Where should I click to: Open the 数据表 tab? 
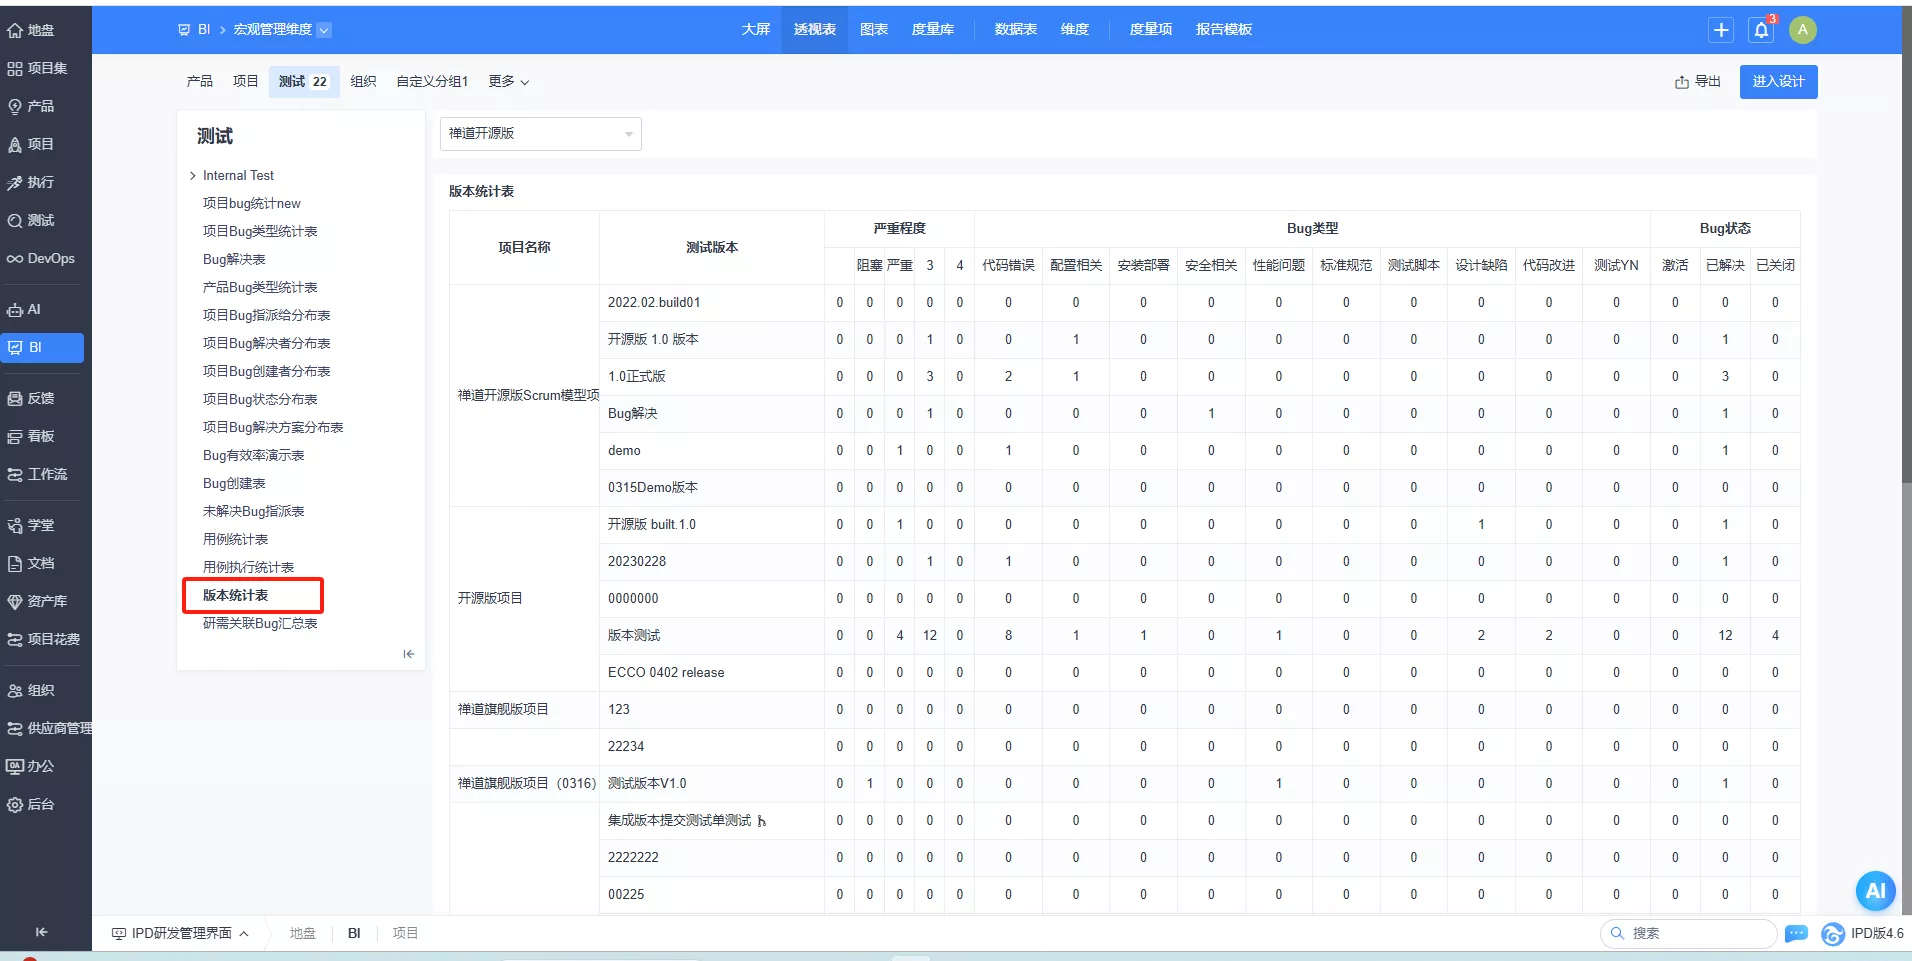1015,30
